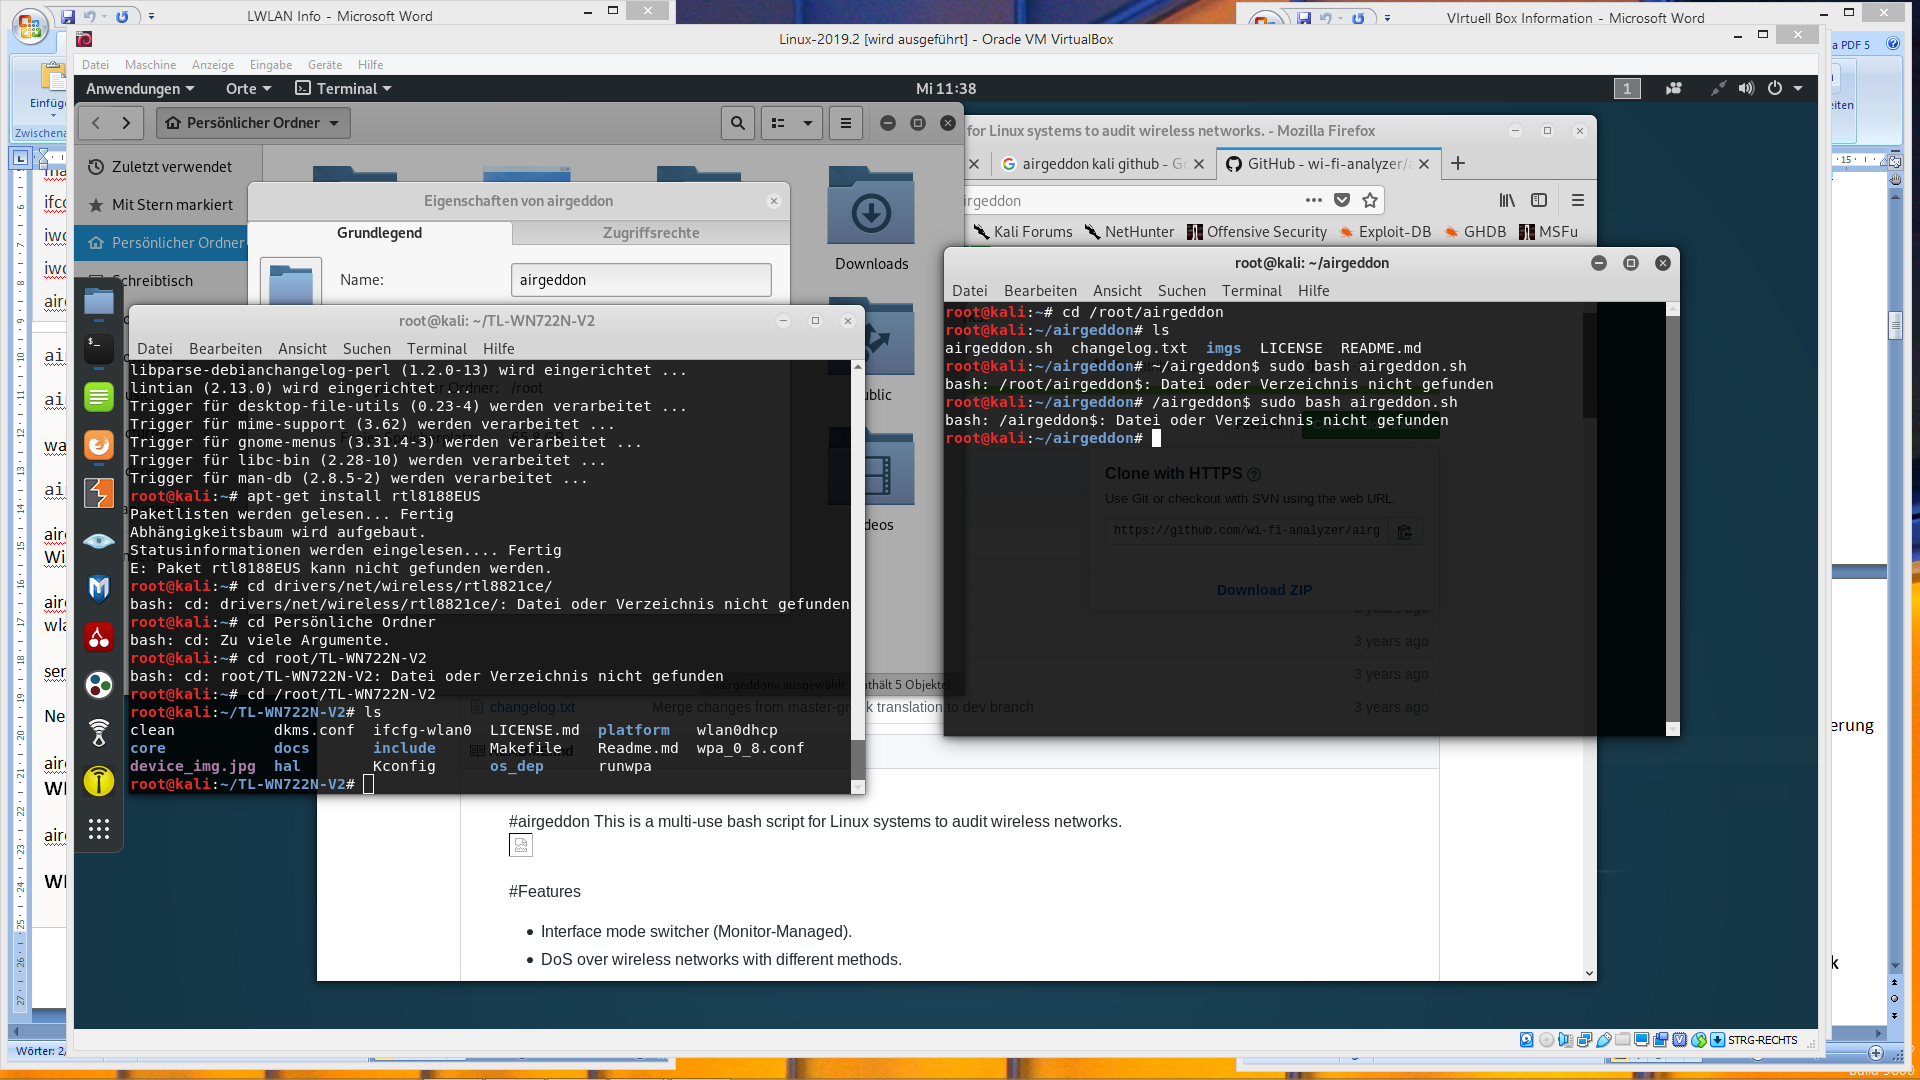Click the file manager search icon
Image resolution: width=1920 pixels, height=1080 pixels.
point(737,123)
